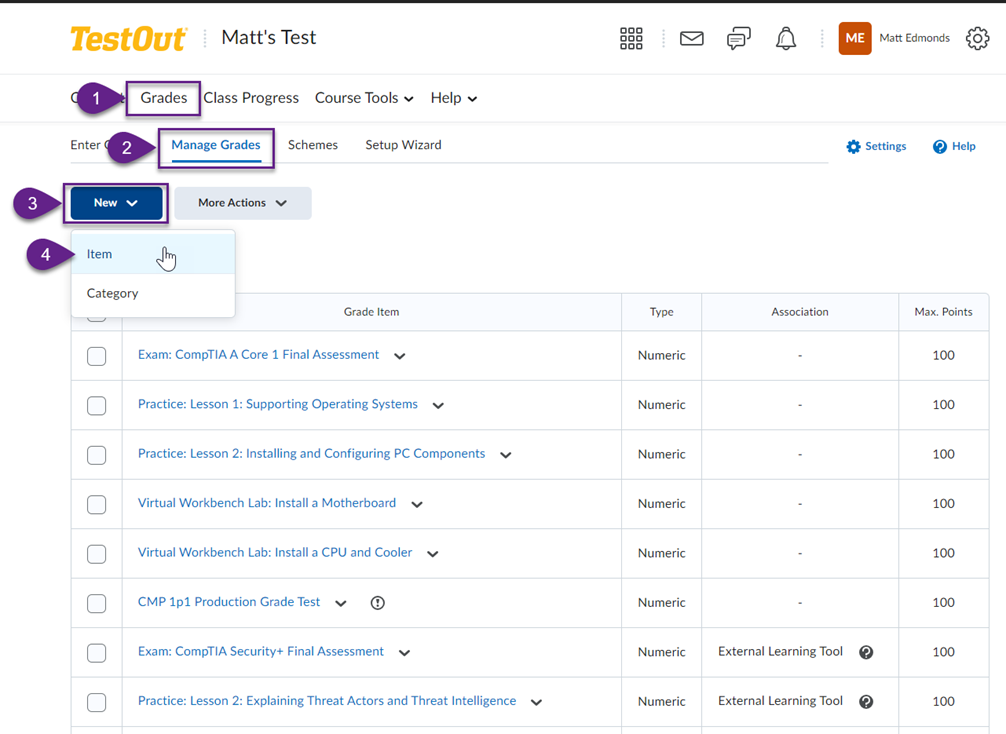Open the notifications bell icon
The width and height of the screenshot is (1006, 734).
tap(785, 38)
